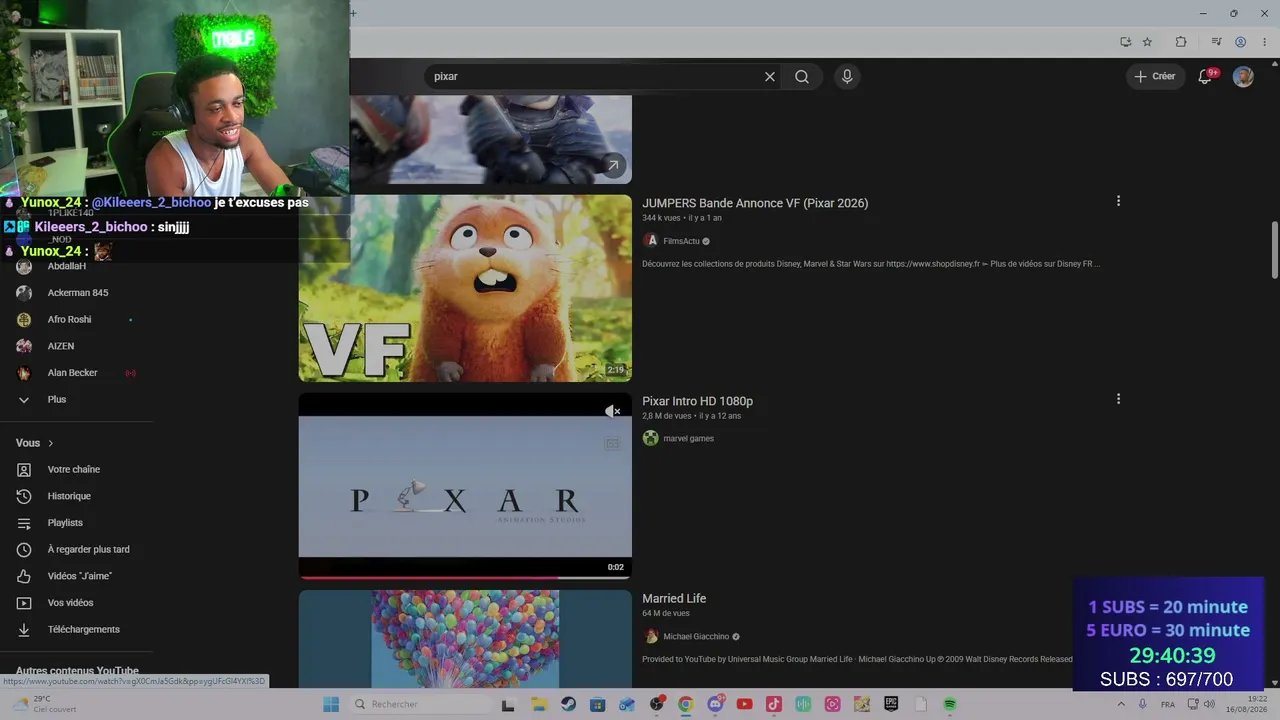Open the Married Life balloon thumbnail
This screenshot has height=720, width=1280.
465,639
